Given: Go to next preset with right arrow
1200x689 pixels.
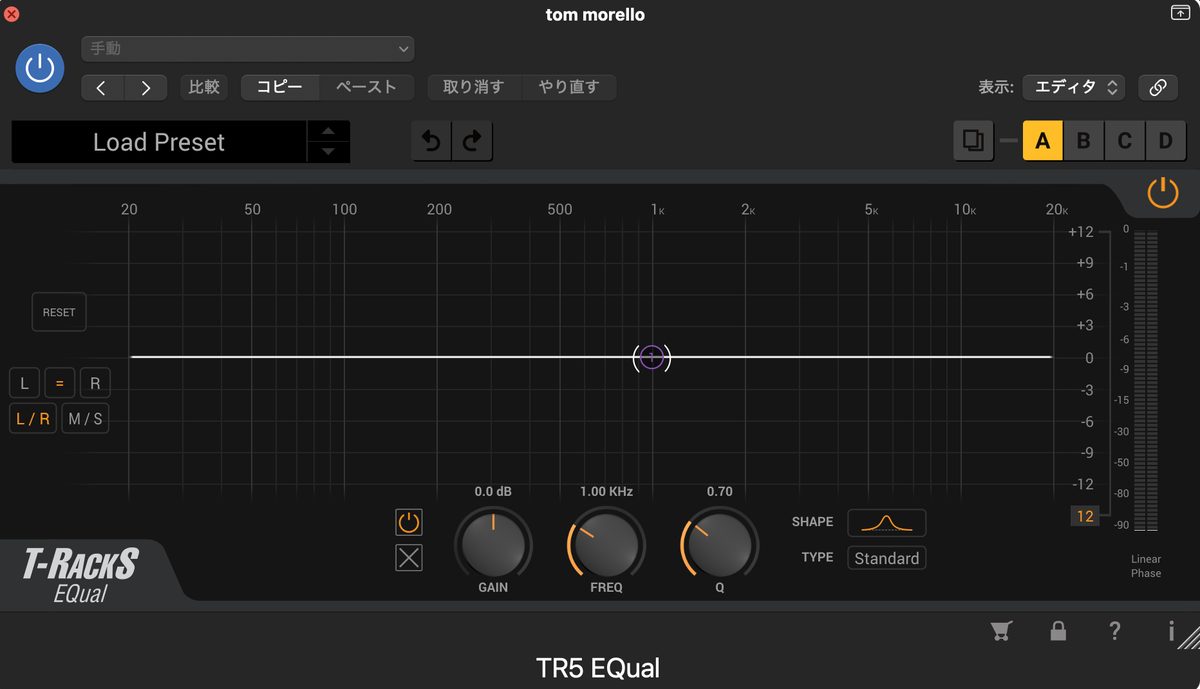Looking at the screenshot, I should (x=146, y=88).
